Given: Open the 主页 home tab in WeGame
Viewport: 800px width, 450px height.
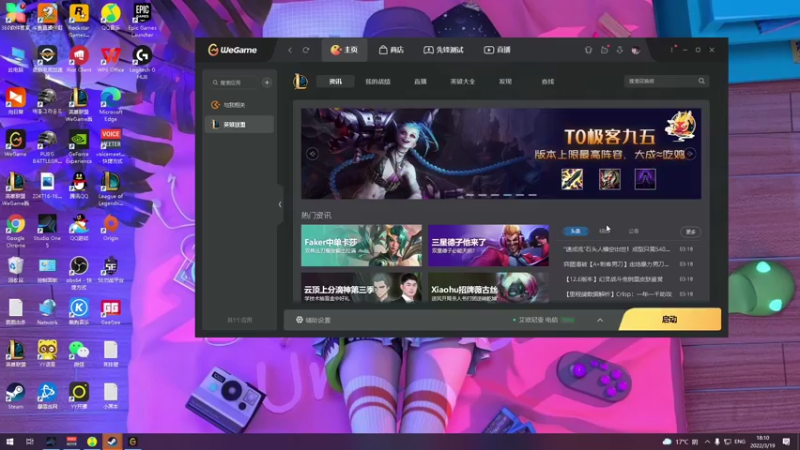Looking at the screenshot, I should coord(344,50).
